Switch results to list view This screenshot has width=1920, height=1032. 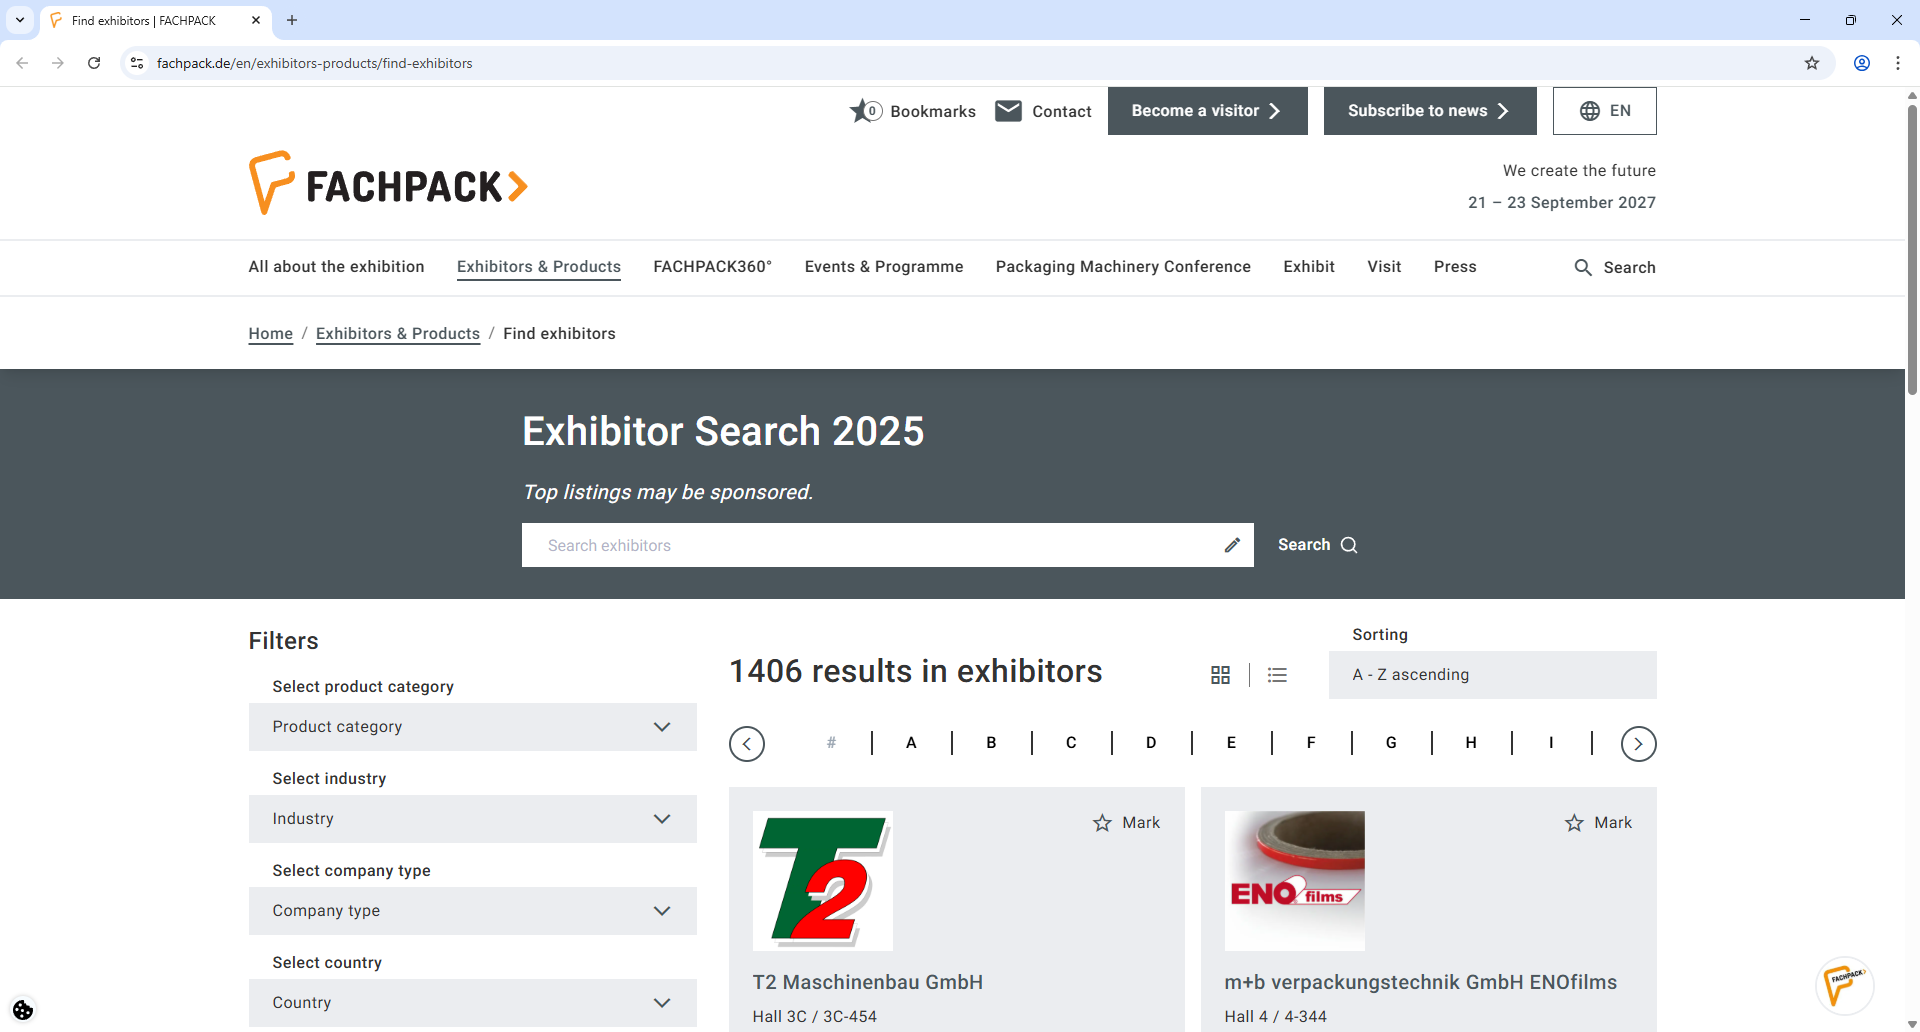1277,674
